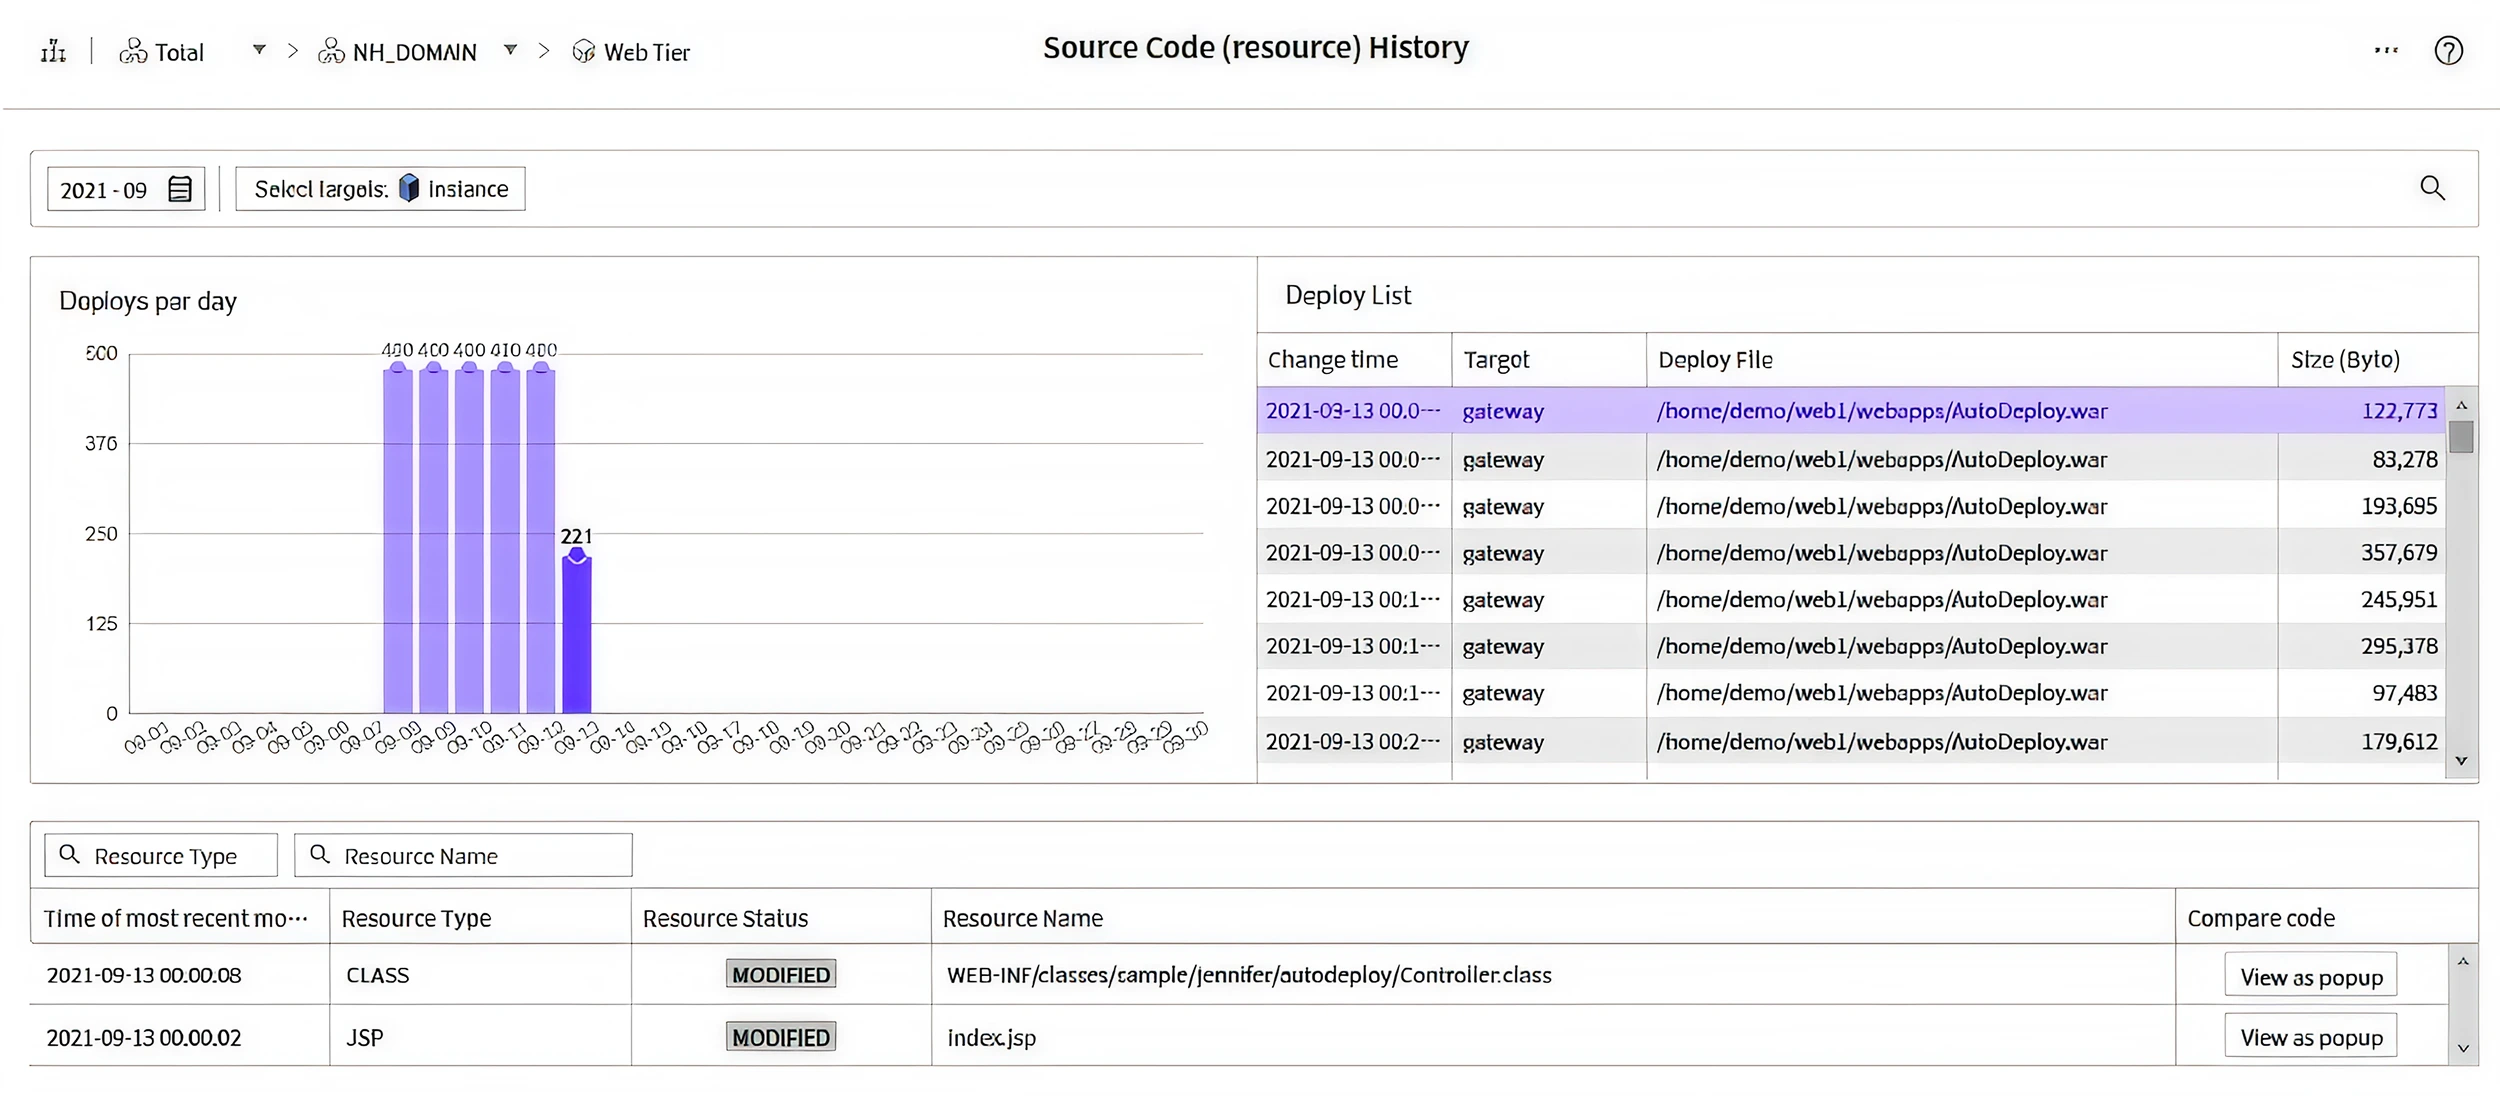The height and width of the screenshot is (1096, 2500).
Task: Click the search magnifier icon in filter bar
Action: click(2432, 188)
